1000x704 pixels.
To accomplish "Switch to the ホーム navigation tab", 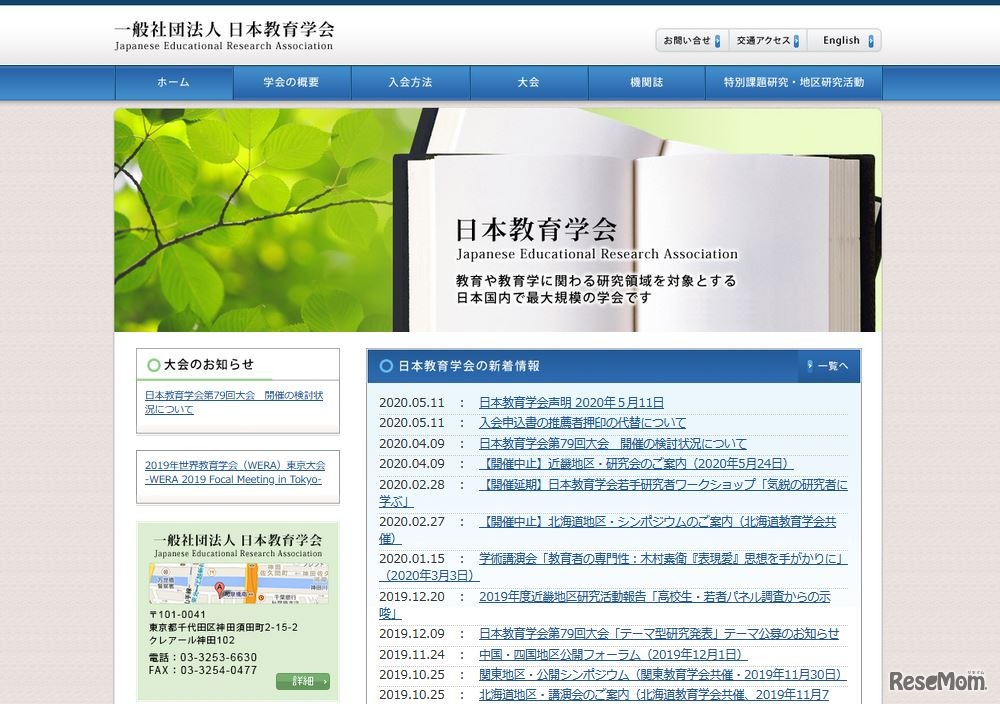I will [x=174, y=83].
